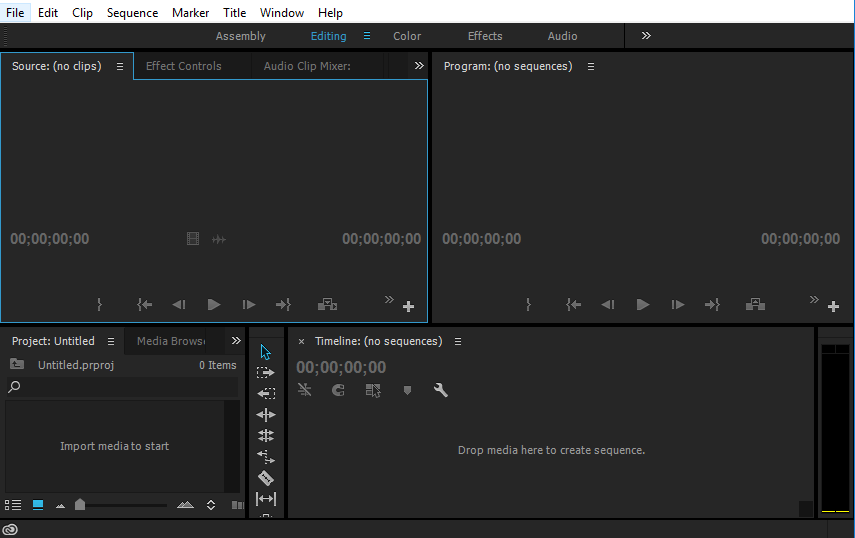Toggle Linked Selection in the Timeline
This screenshot has width=855, height=538.
(x=373, y=390)
